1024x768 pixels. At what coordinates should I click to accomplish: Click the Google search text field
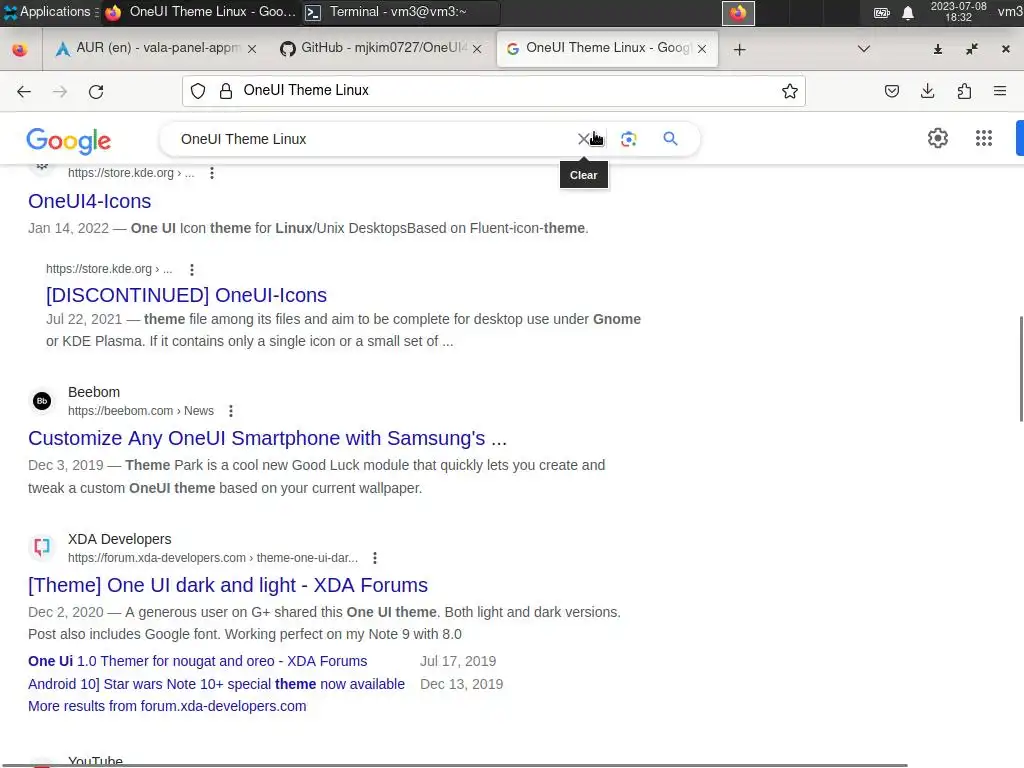[372, 139]
